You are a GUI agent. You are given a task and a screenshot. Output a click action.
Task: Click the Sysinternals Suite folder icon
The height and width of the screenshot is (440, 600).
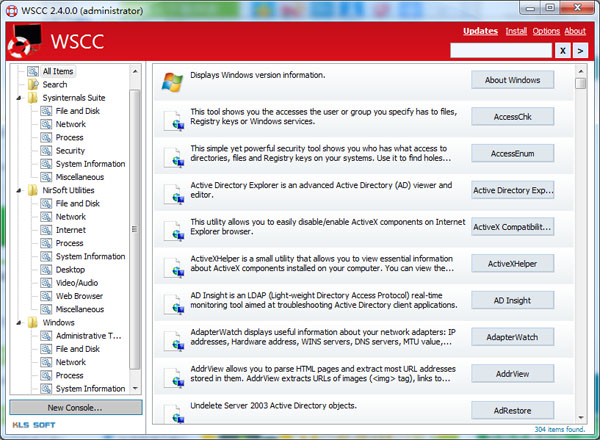(x=33, y=98)
